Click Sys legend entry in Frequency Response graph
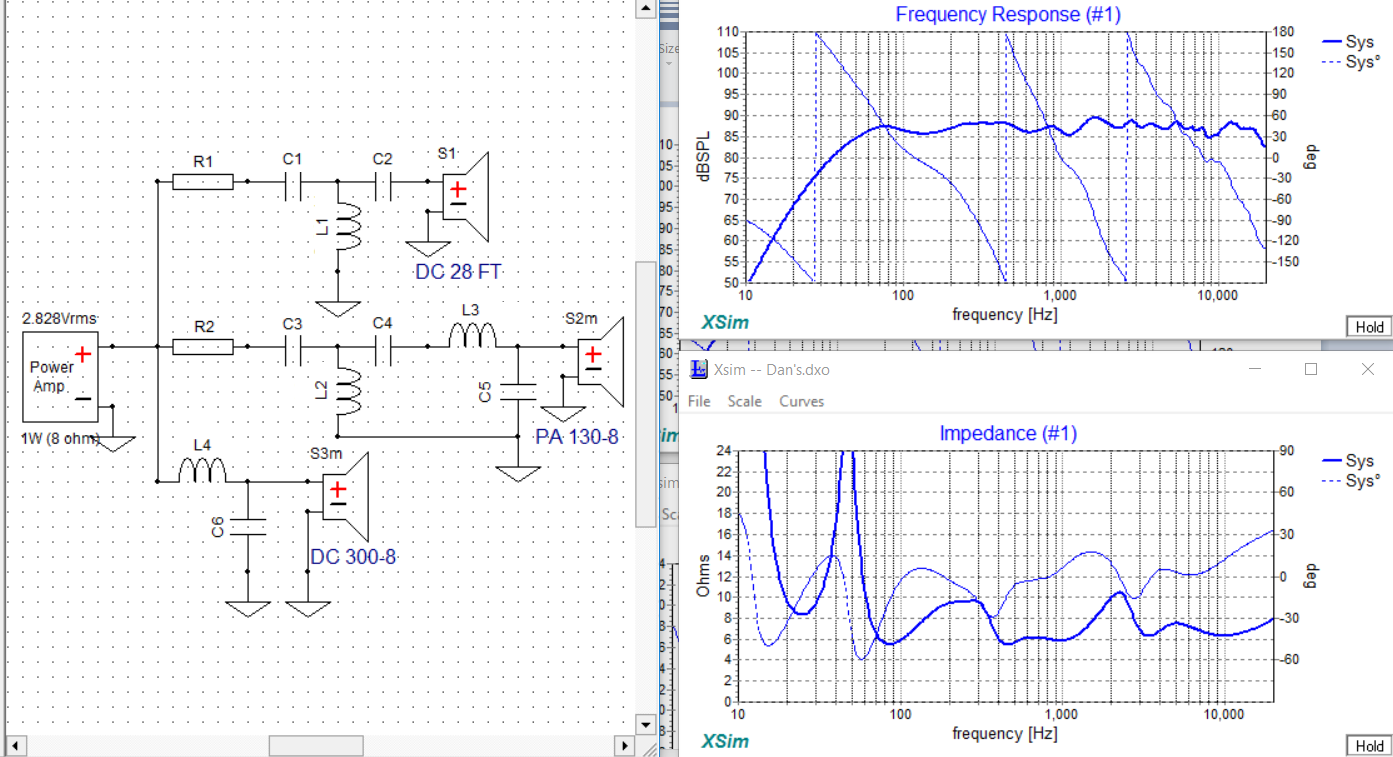 (x=1348, y=41)
